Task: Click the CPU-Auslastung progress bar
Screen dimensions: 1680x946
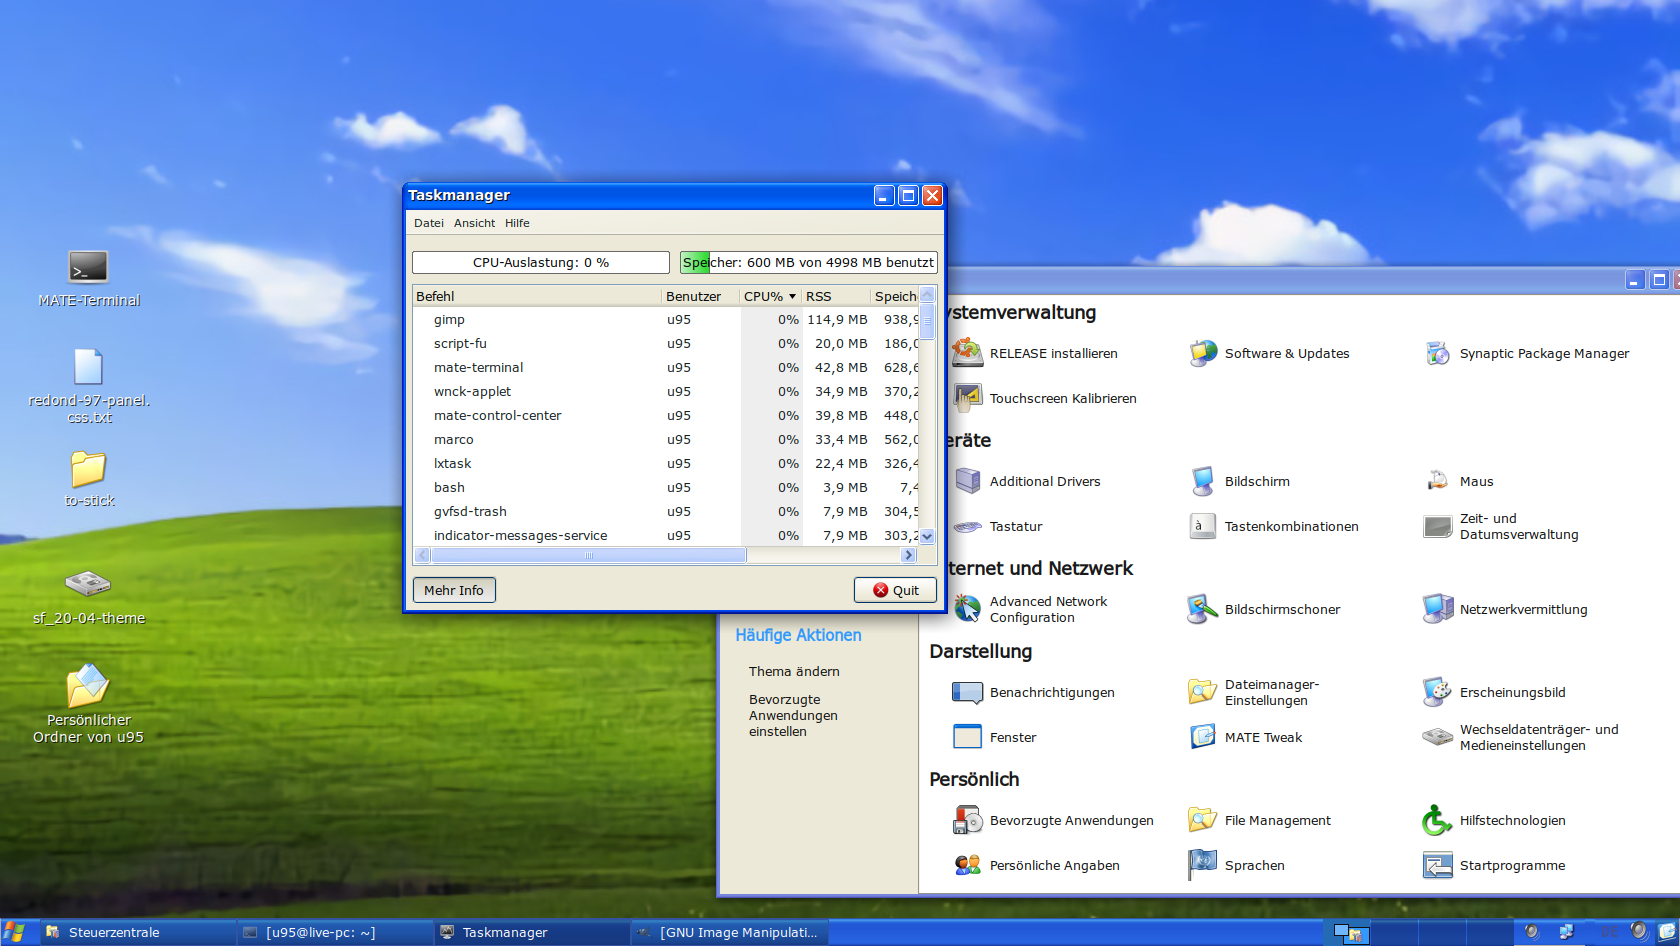Action: pos(541,262)
